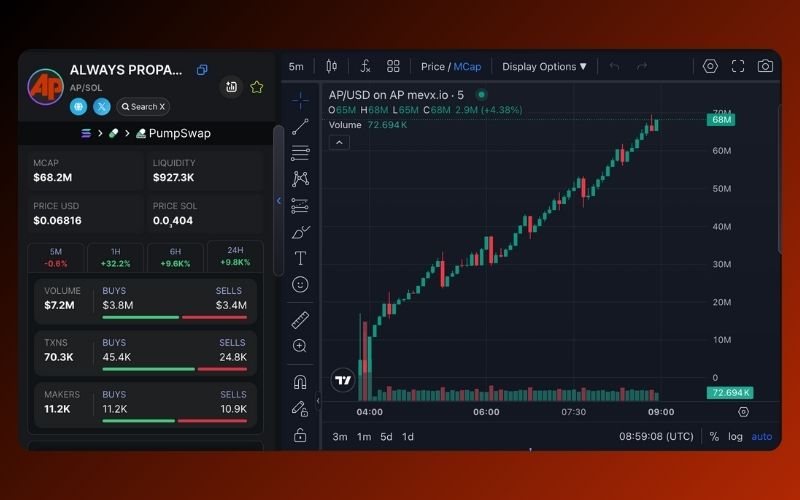Select the trend line drawing tool
Screen dimensions: 800x500
301,127
